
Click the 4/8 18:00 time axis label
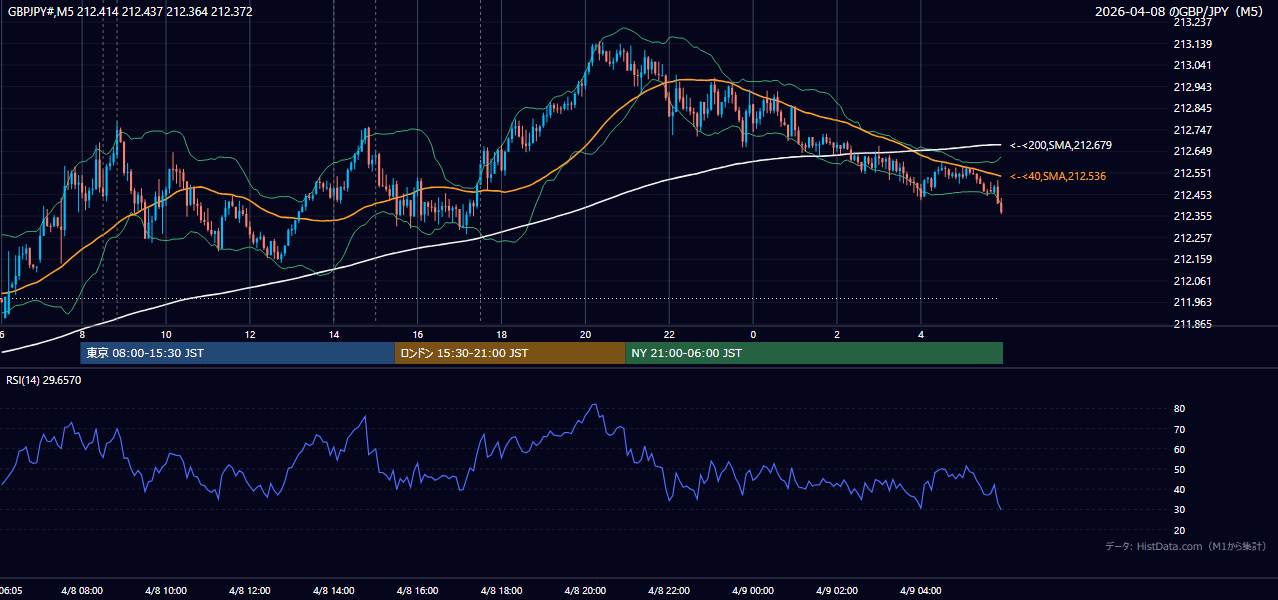(502, 591)
